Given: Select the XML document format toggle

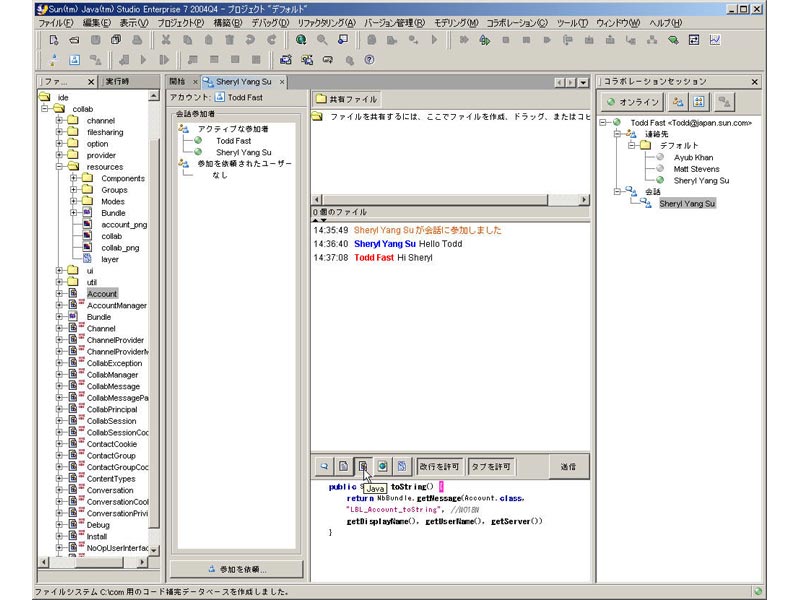Looking at the screenshot, I should 402,466.
